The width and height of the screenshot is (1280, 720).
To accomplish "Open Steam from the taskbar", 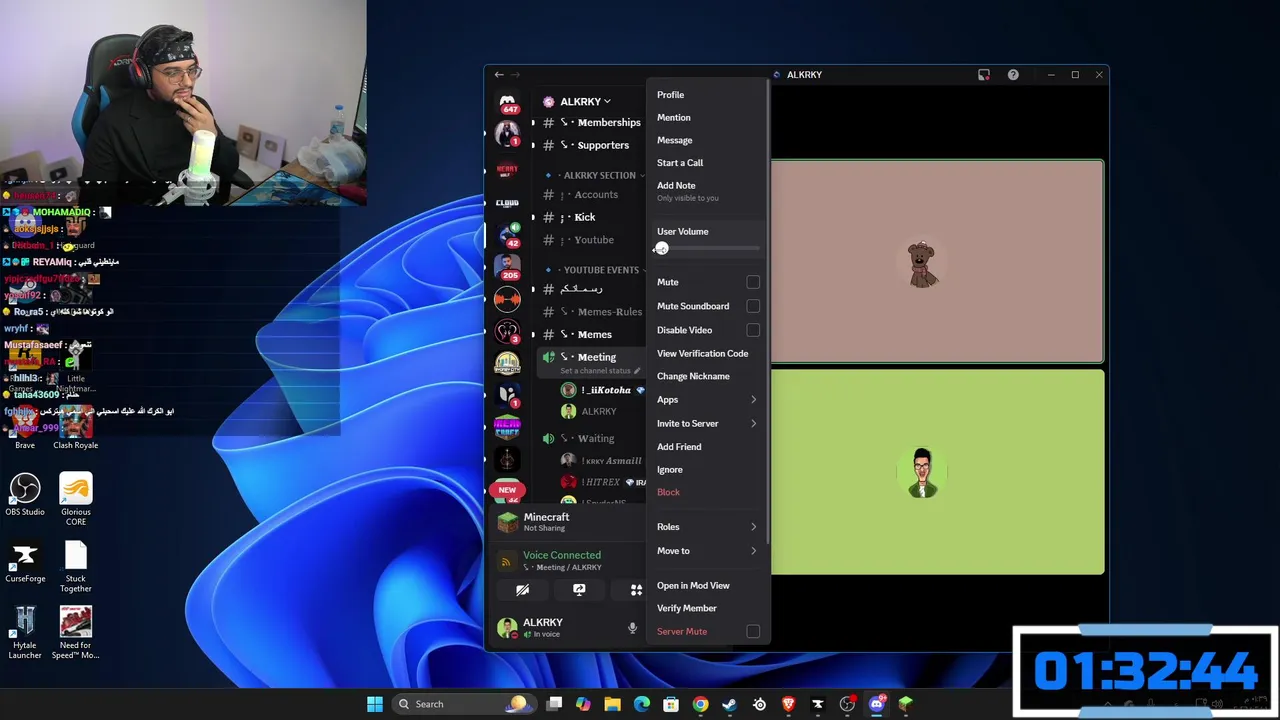I will [x=730, y=704].
